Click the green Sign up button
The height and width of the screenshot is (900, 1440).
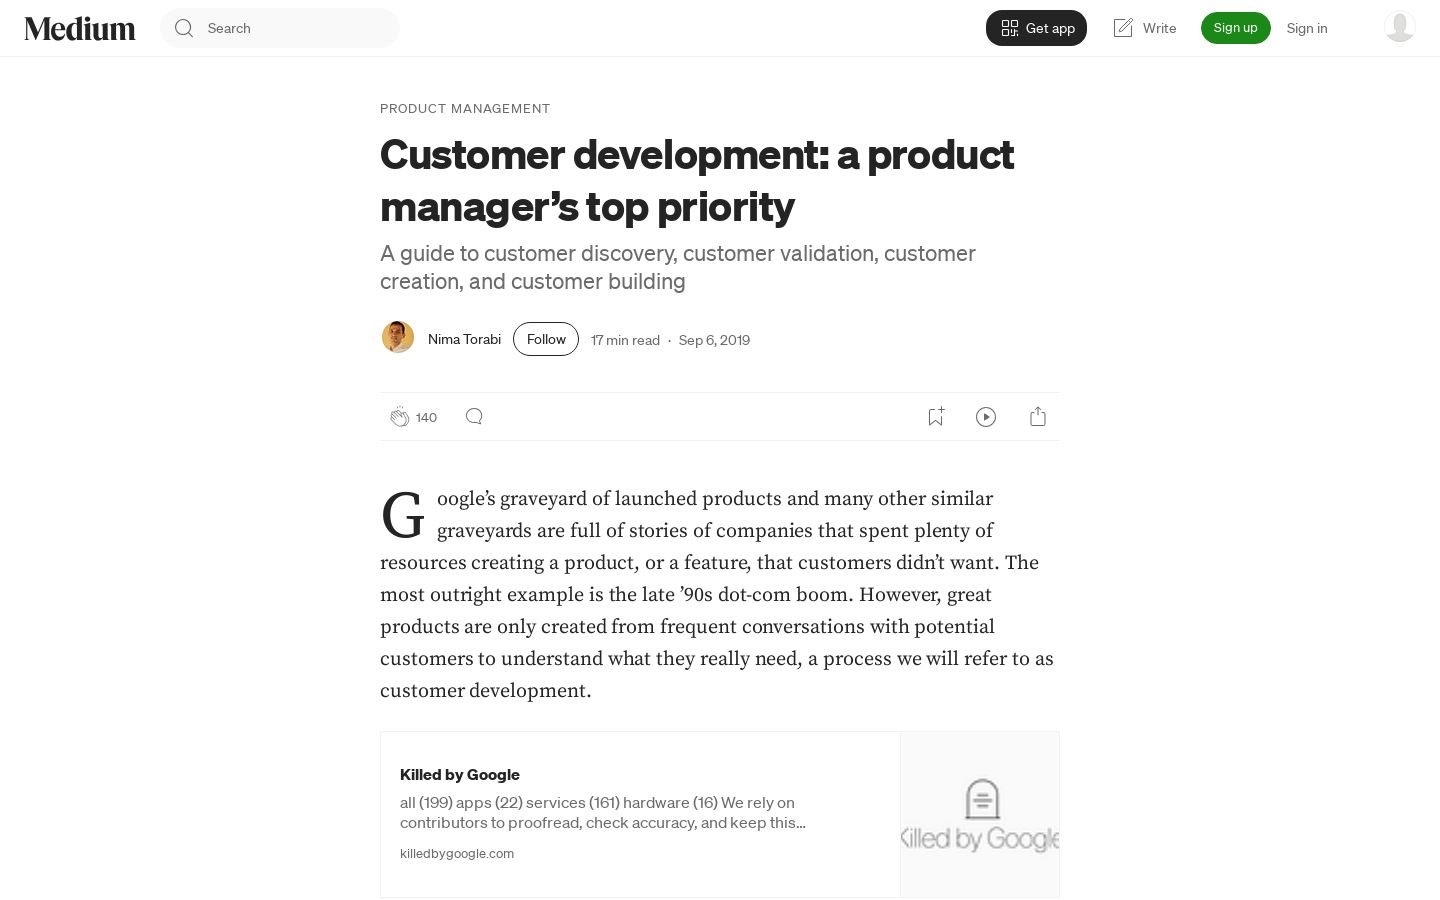1235,28
